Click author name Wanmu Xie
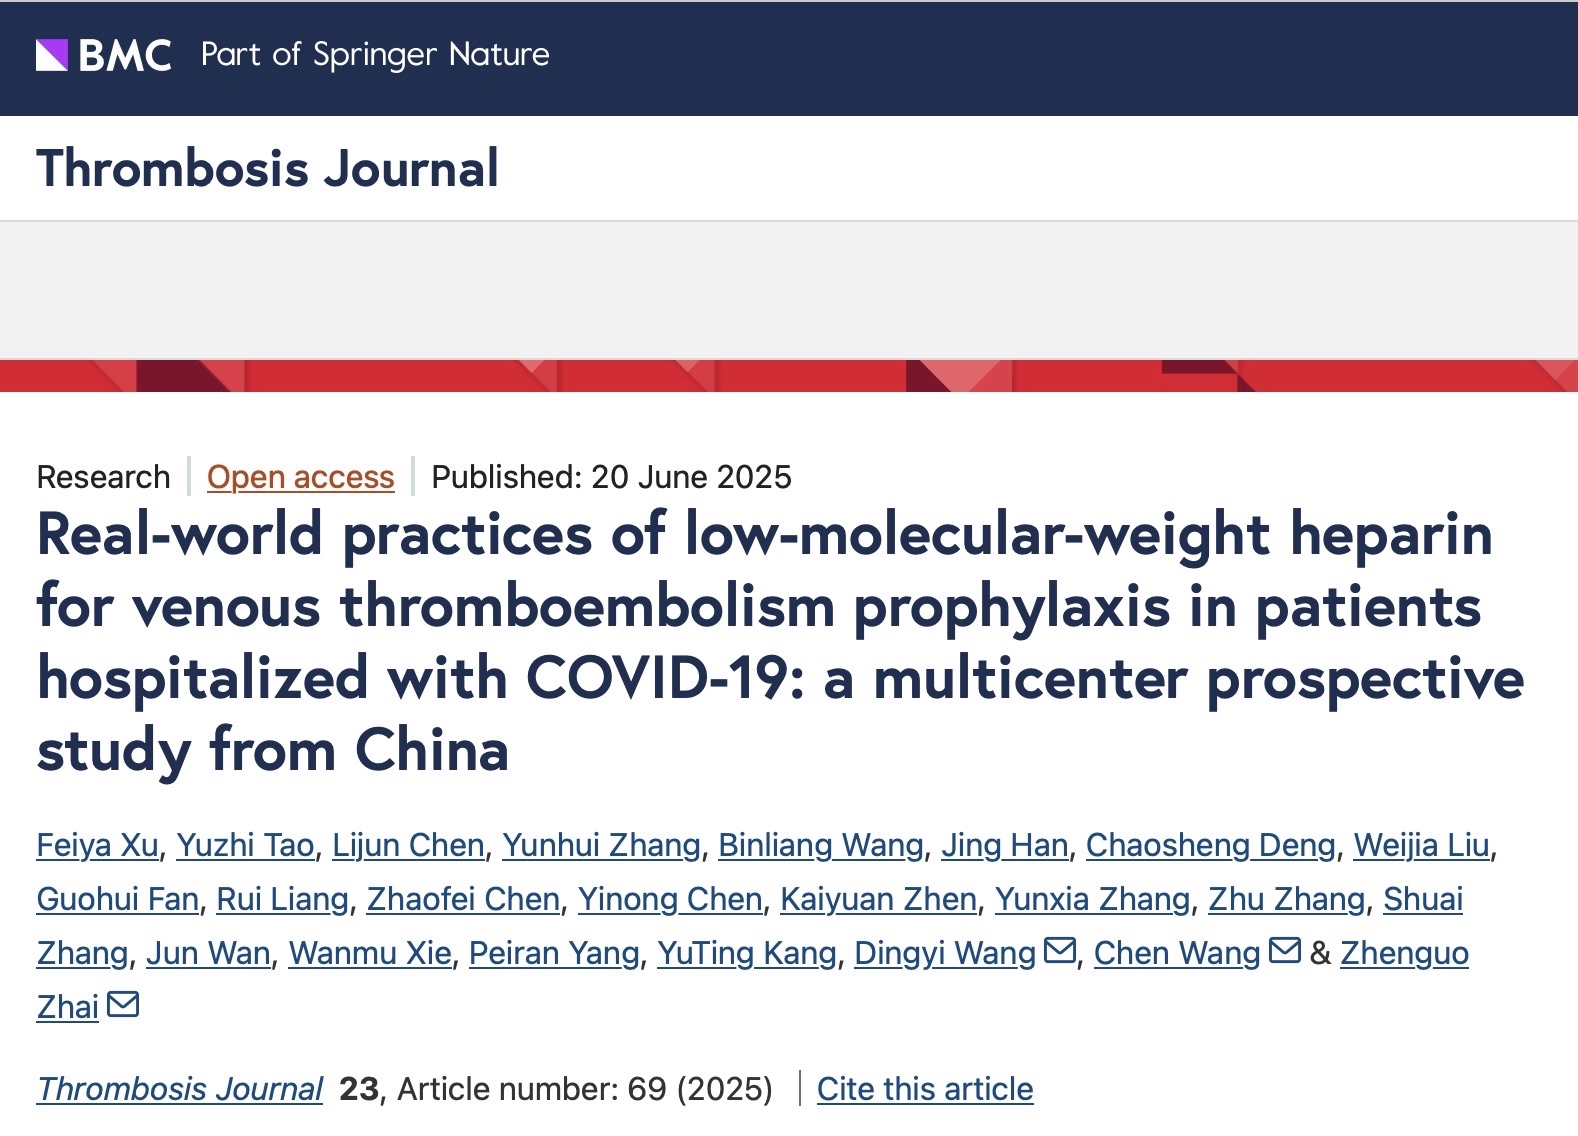Screen dimensions: 1578x1136 pyautogui.click(x=370, y=953)
